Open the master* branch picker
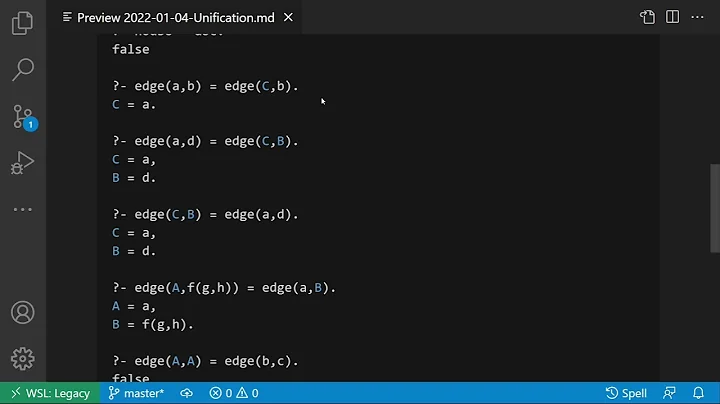 pyautogui.click(x=136, y=393)
